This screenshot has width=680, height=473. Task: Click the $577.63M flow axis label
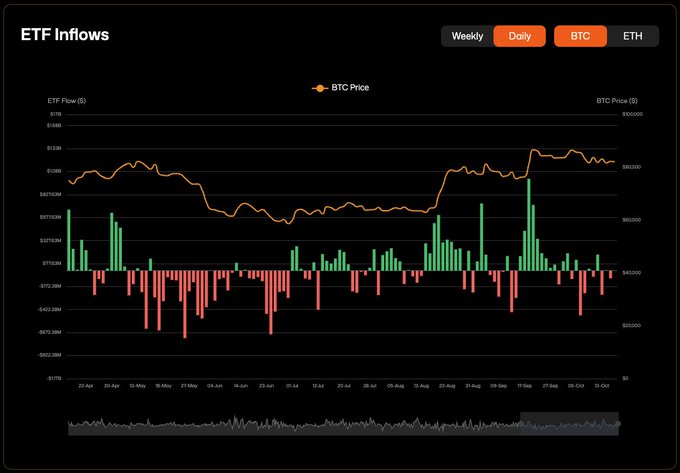[x=53, y=218]
